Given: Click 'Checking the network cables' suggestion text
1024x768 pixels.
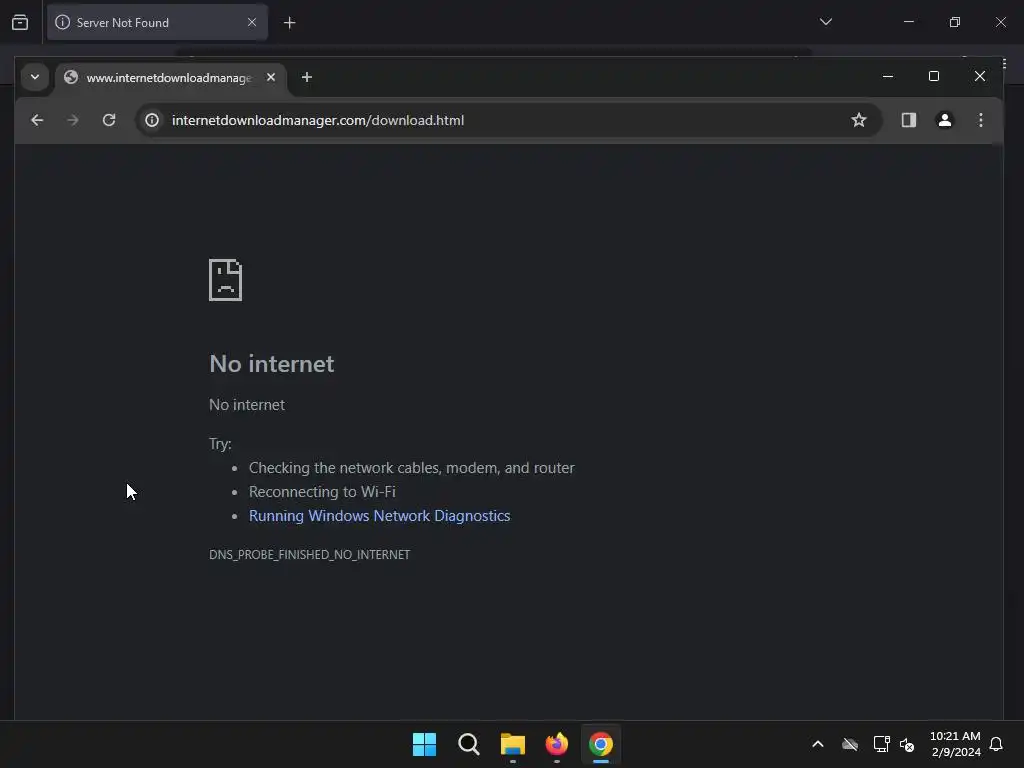Looking at the screenshot, I should [x=411, y=468].
